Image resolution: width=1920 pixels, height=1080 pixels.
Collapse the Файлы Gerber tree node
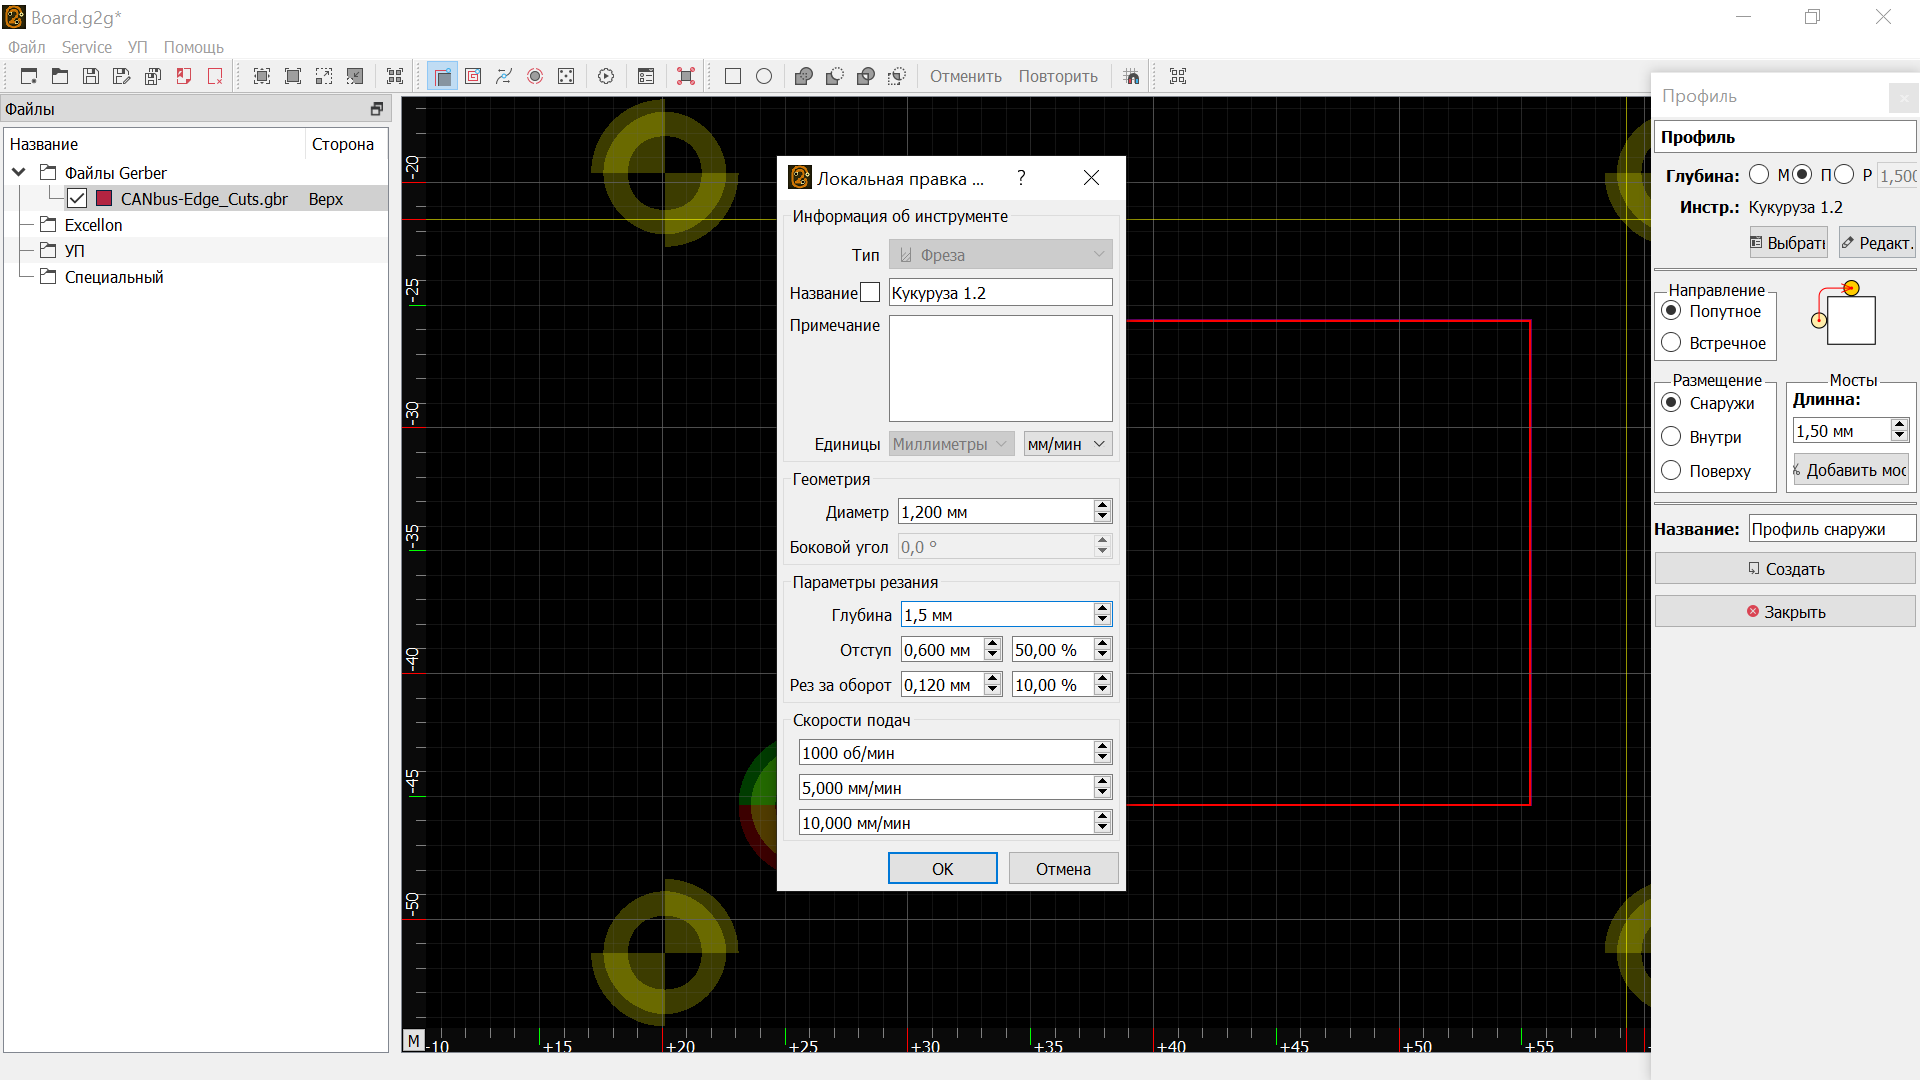coord(19,173)
